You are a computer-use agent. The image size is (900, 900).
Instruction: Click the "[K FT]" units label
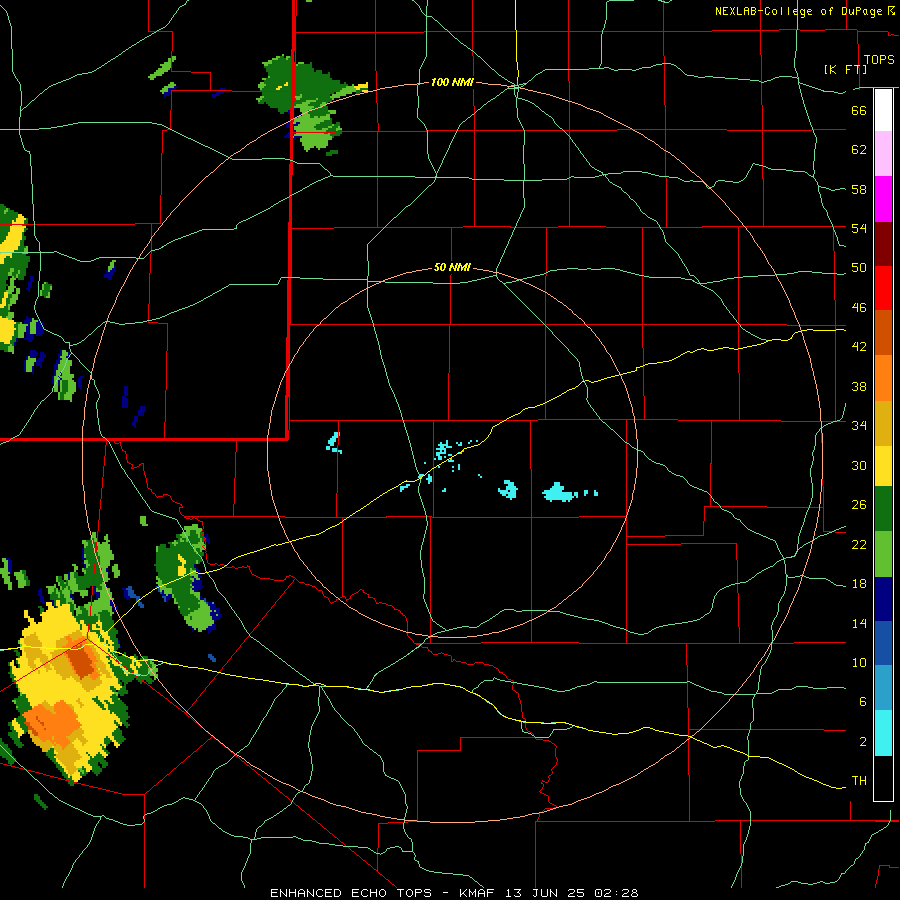point(845,69)
